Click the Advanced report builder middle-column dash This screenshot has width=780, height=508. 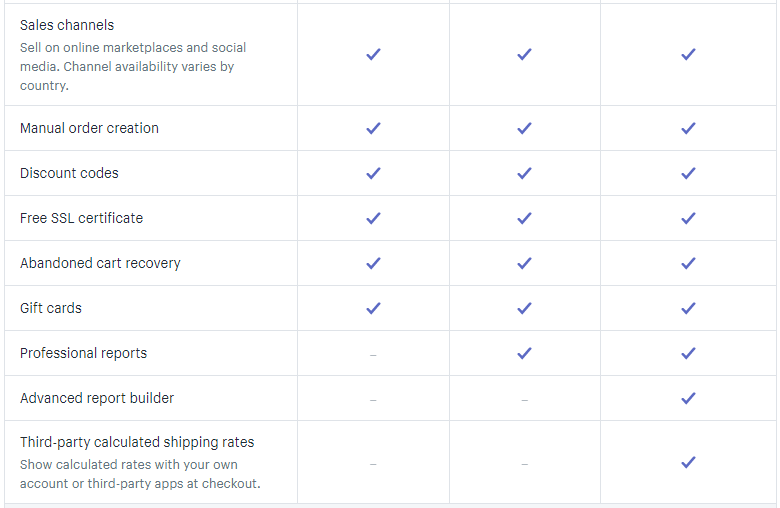coord(524,399)
